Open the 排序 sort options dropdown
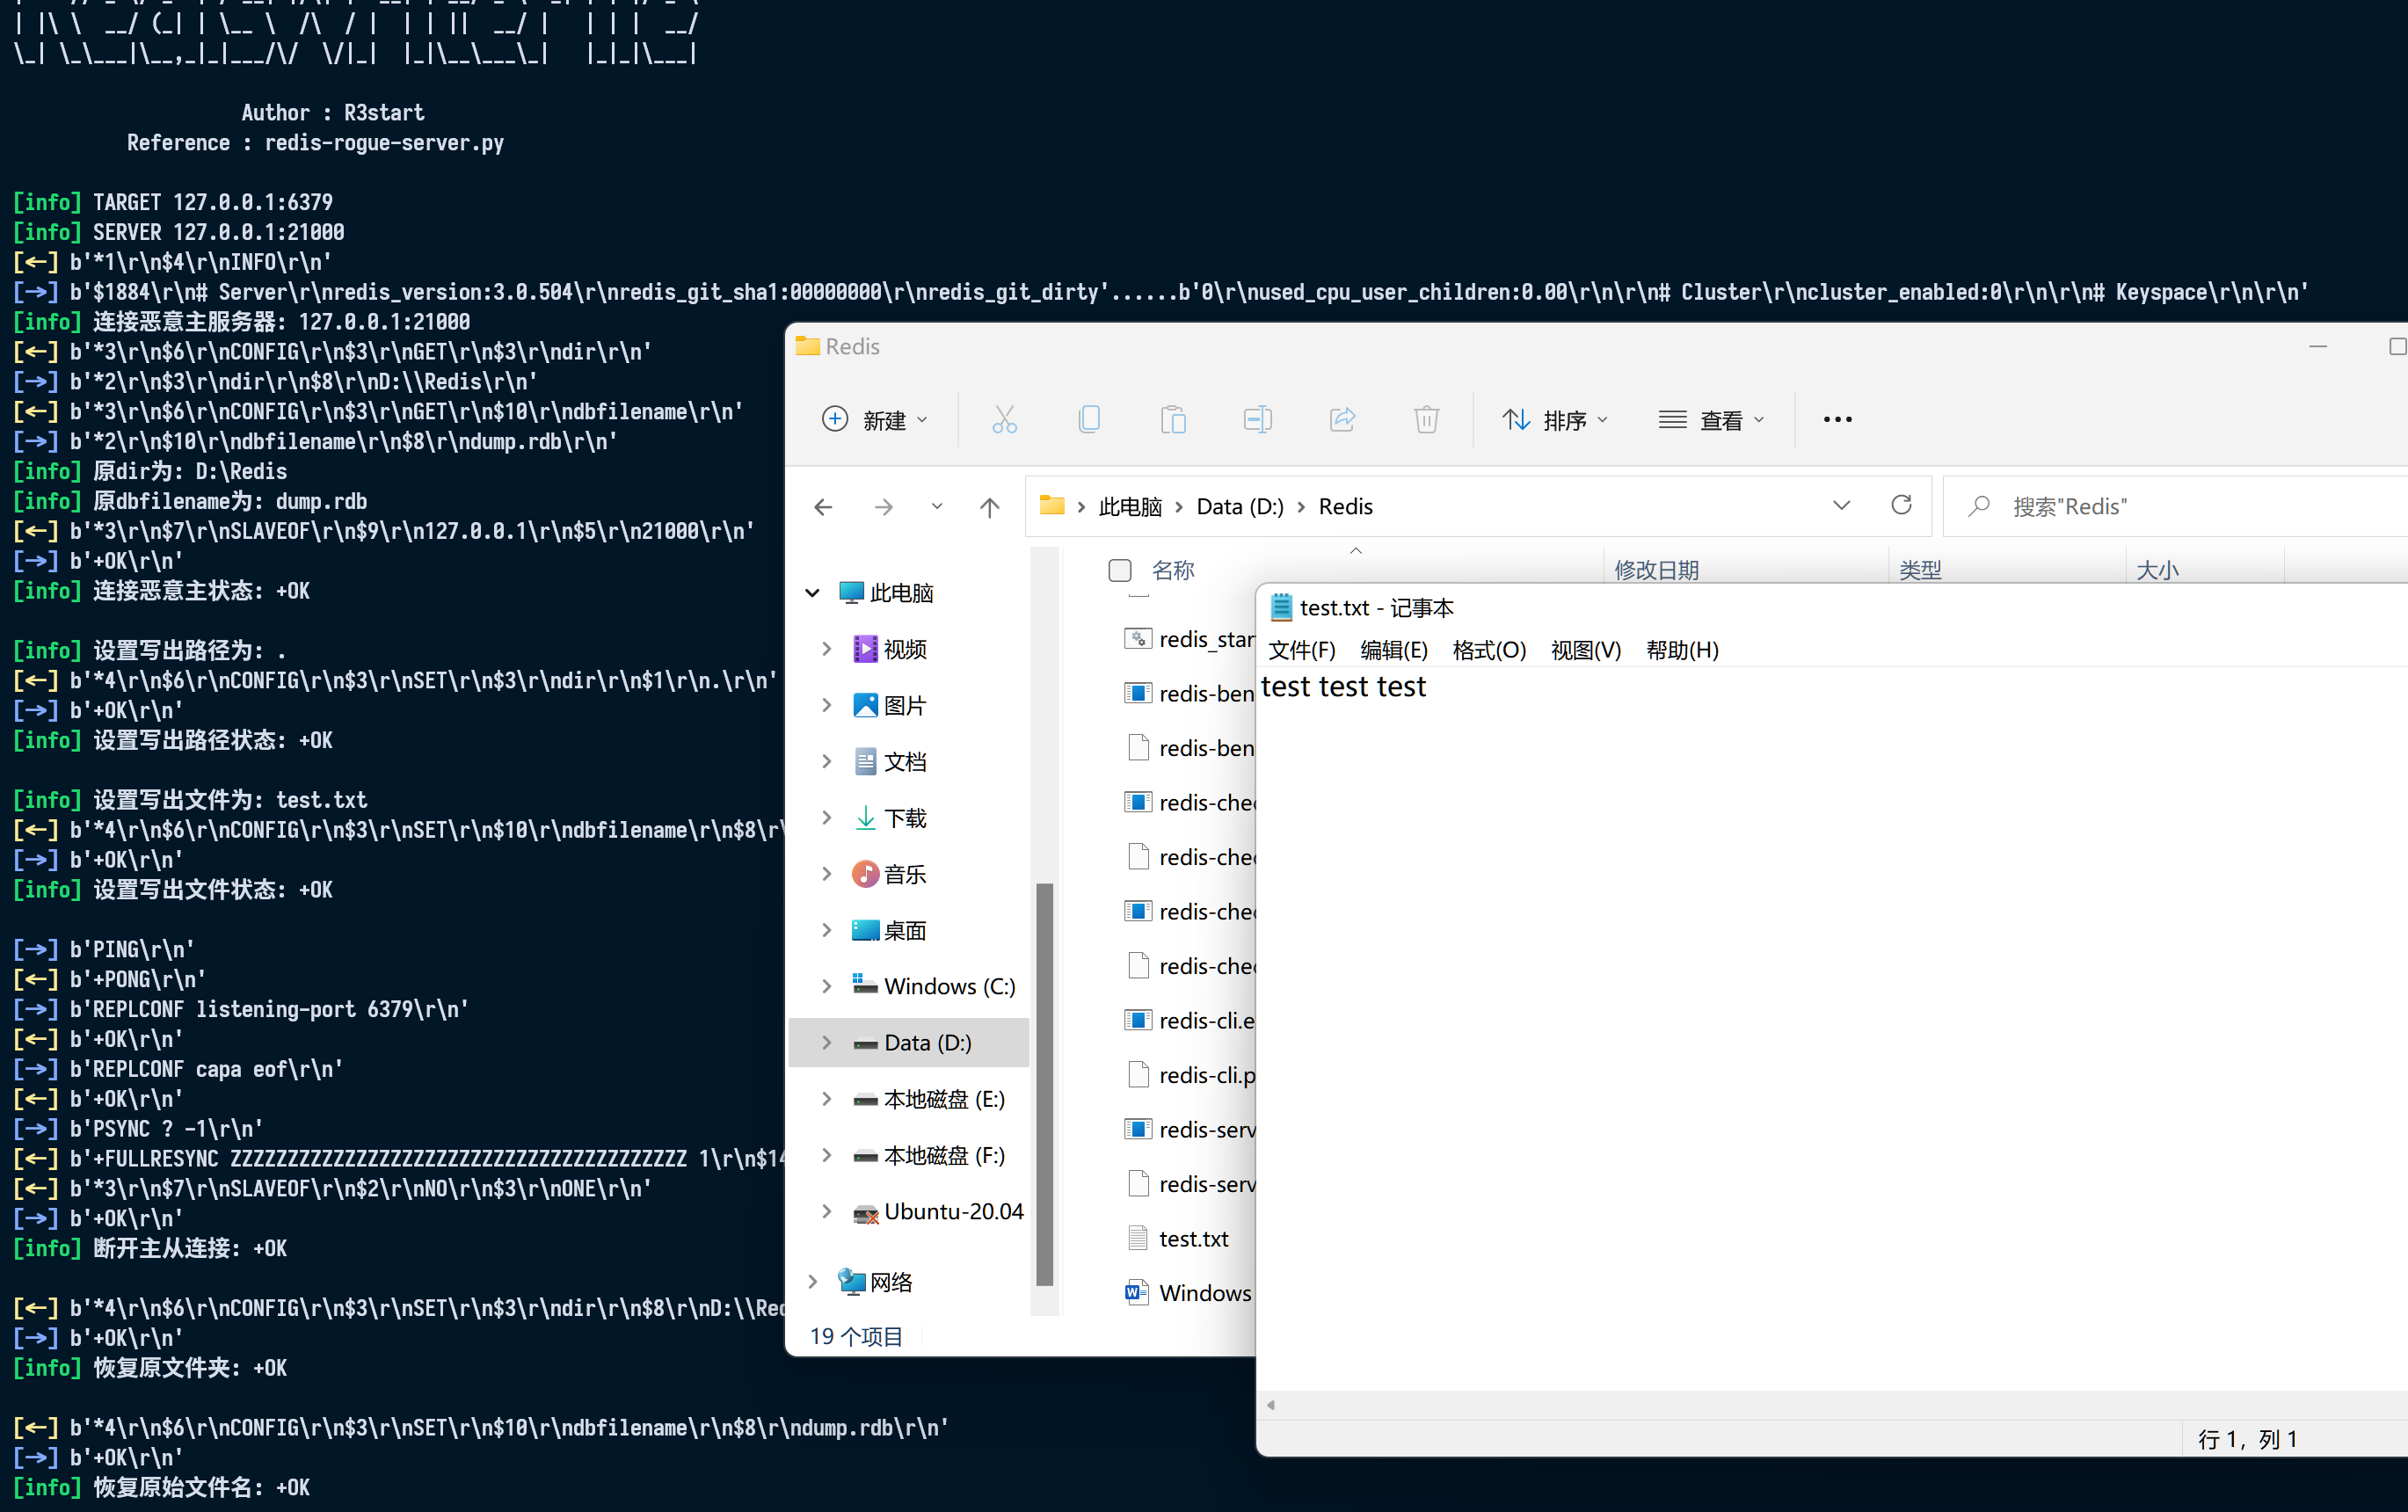The width and height of the screenshot is (2408, 1512). click(1555, 419)
